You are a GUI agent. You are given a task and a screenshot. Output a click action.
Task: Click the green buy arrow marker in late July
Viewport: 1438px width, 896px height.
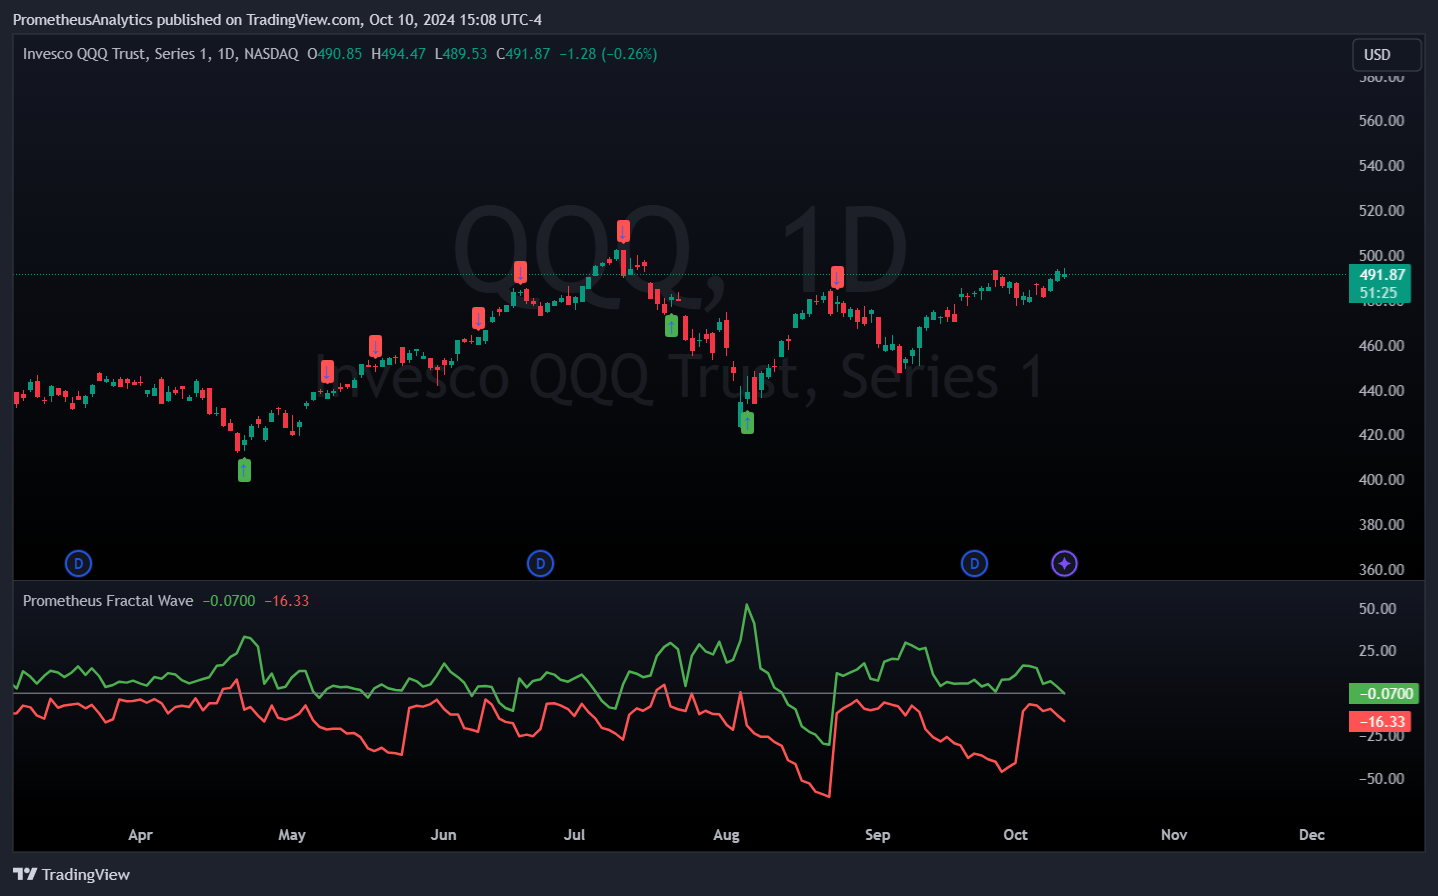click(x=671, y=325)
